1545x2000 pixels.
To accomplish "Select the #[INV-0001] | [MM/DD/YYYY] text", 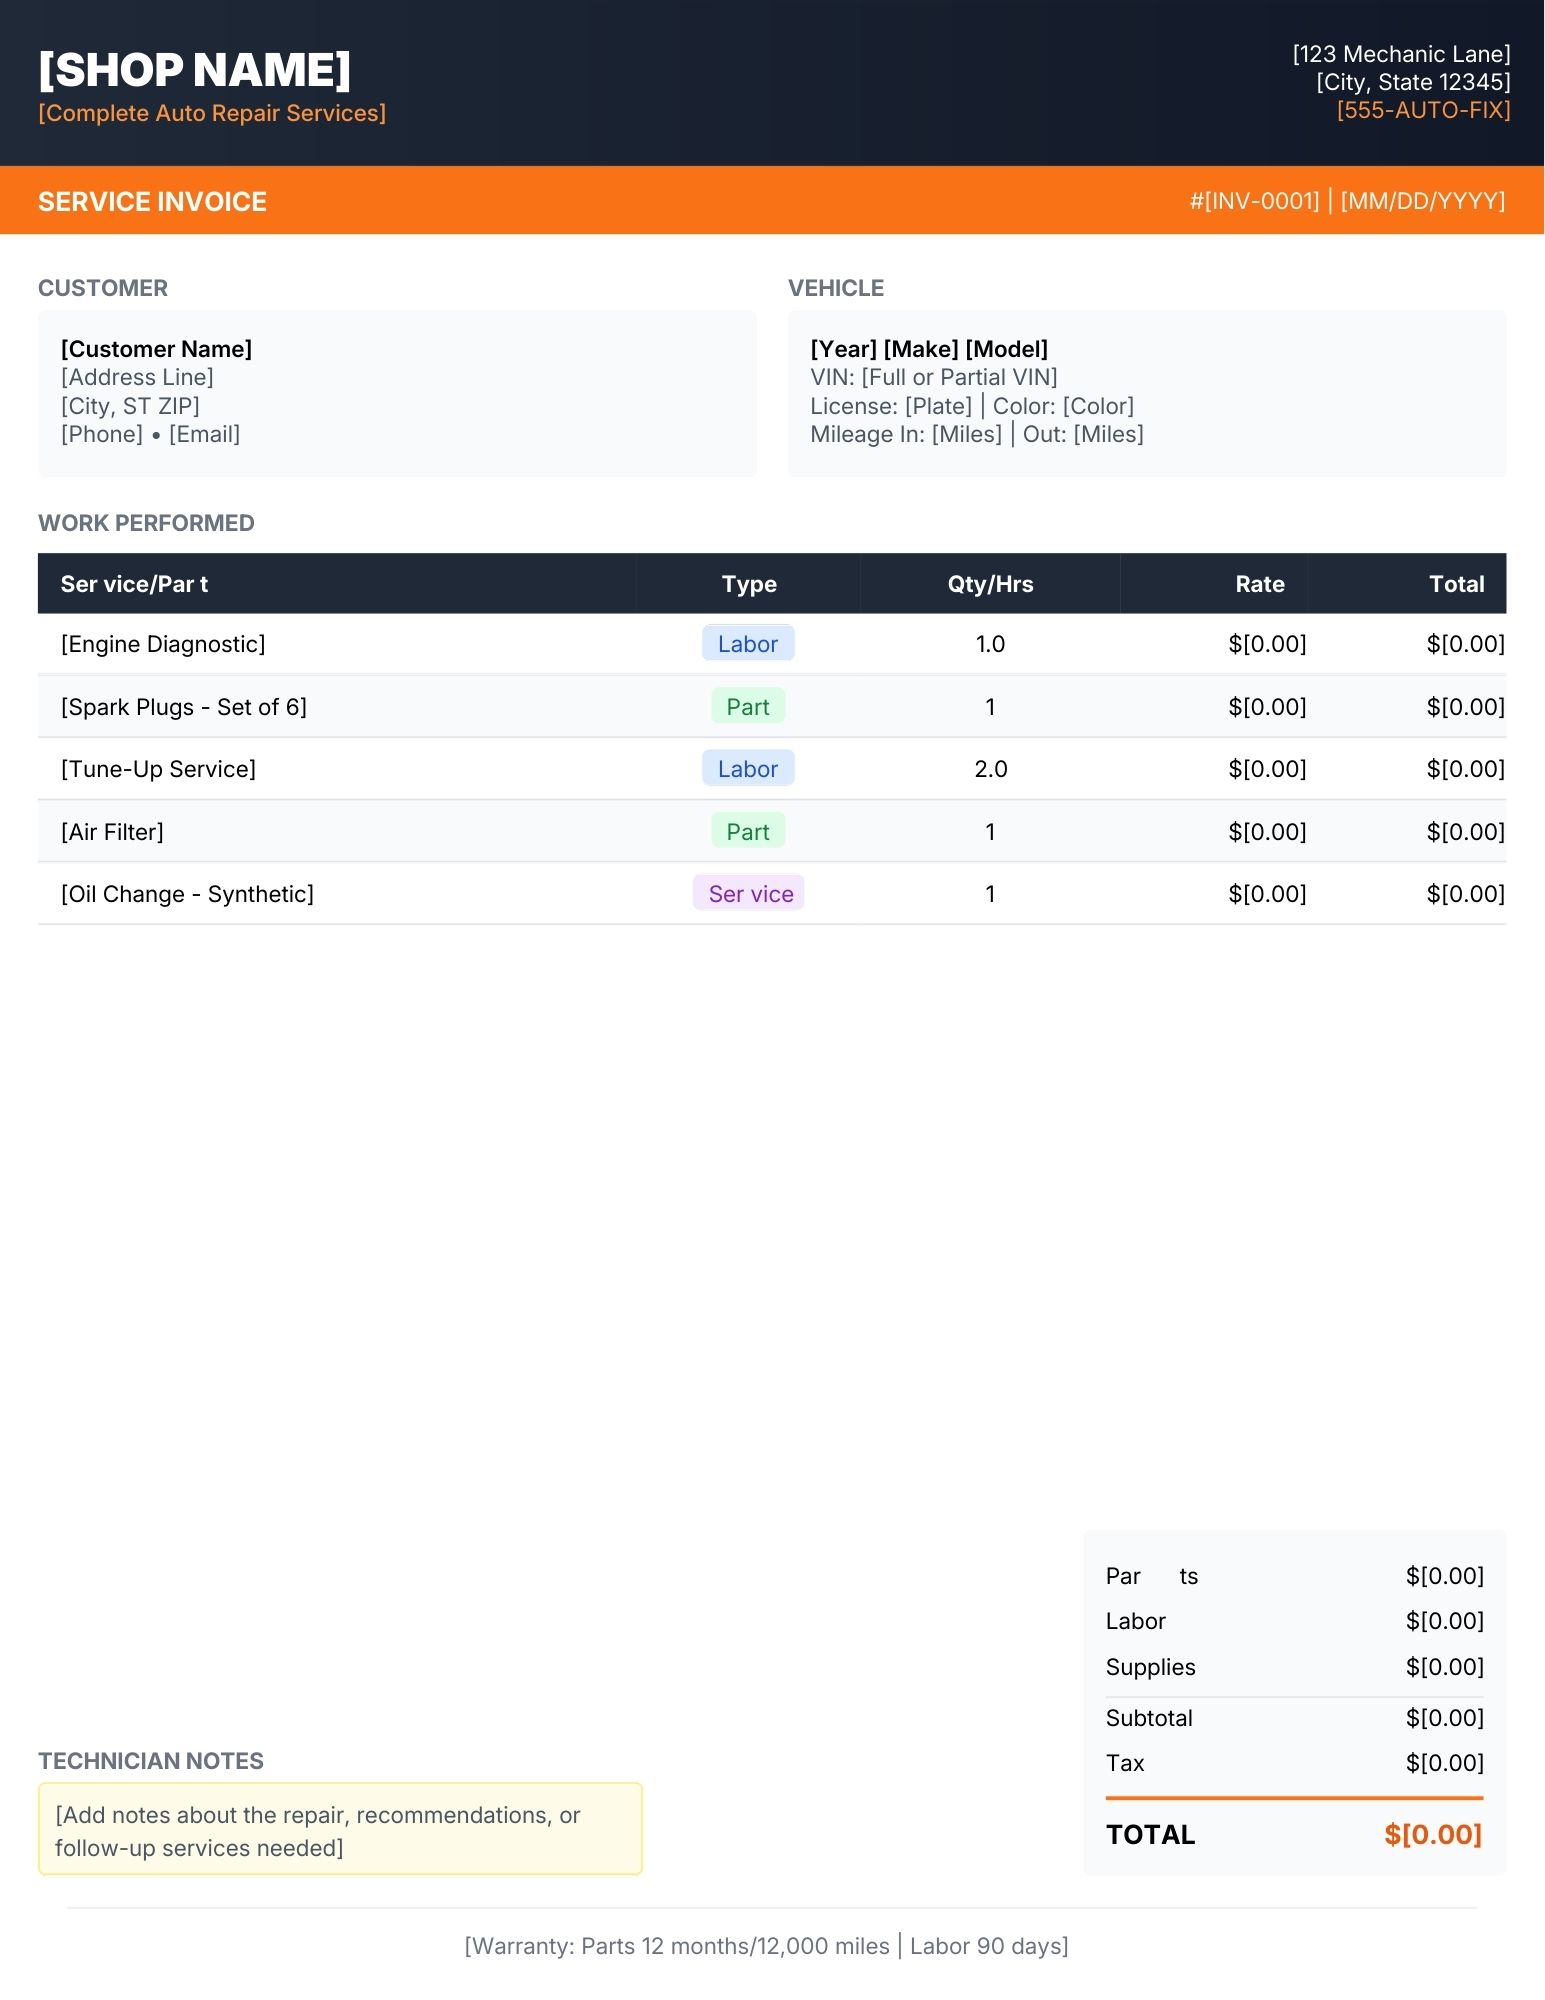I will tap(1347, 201).
